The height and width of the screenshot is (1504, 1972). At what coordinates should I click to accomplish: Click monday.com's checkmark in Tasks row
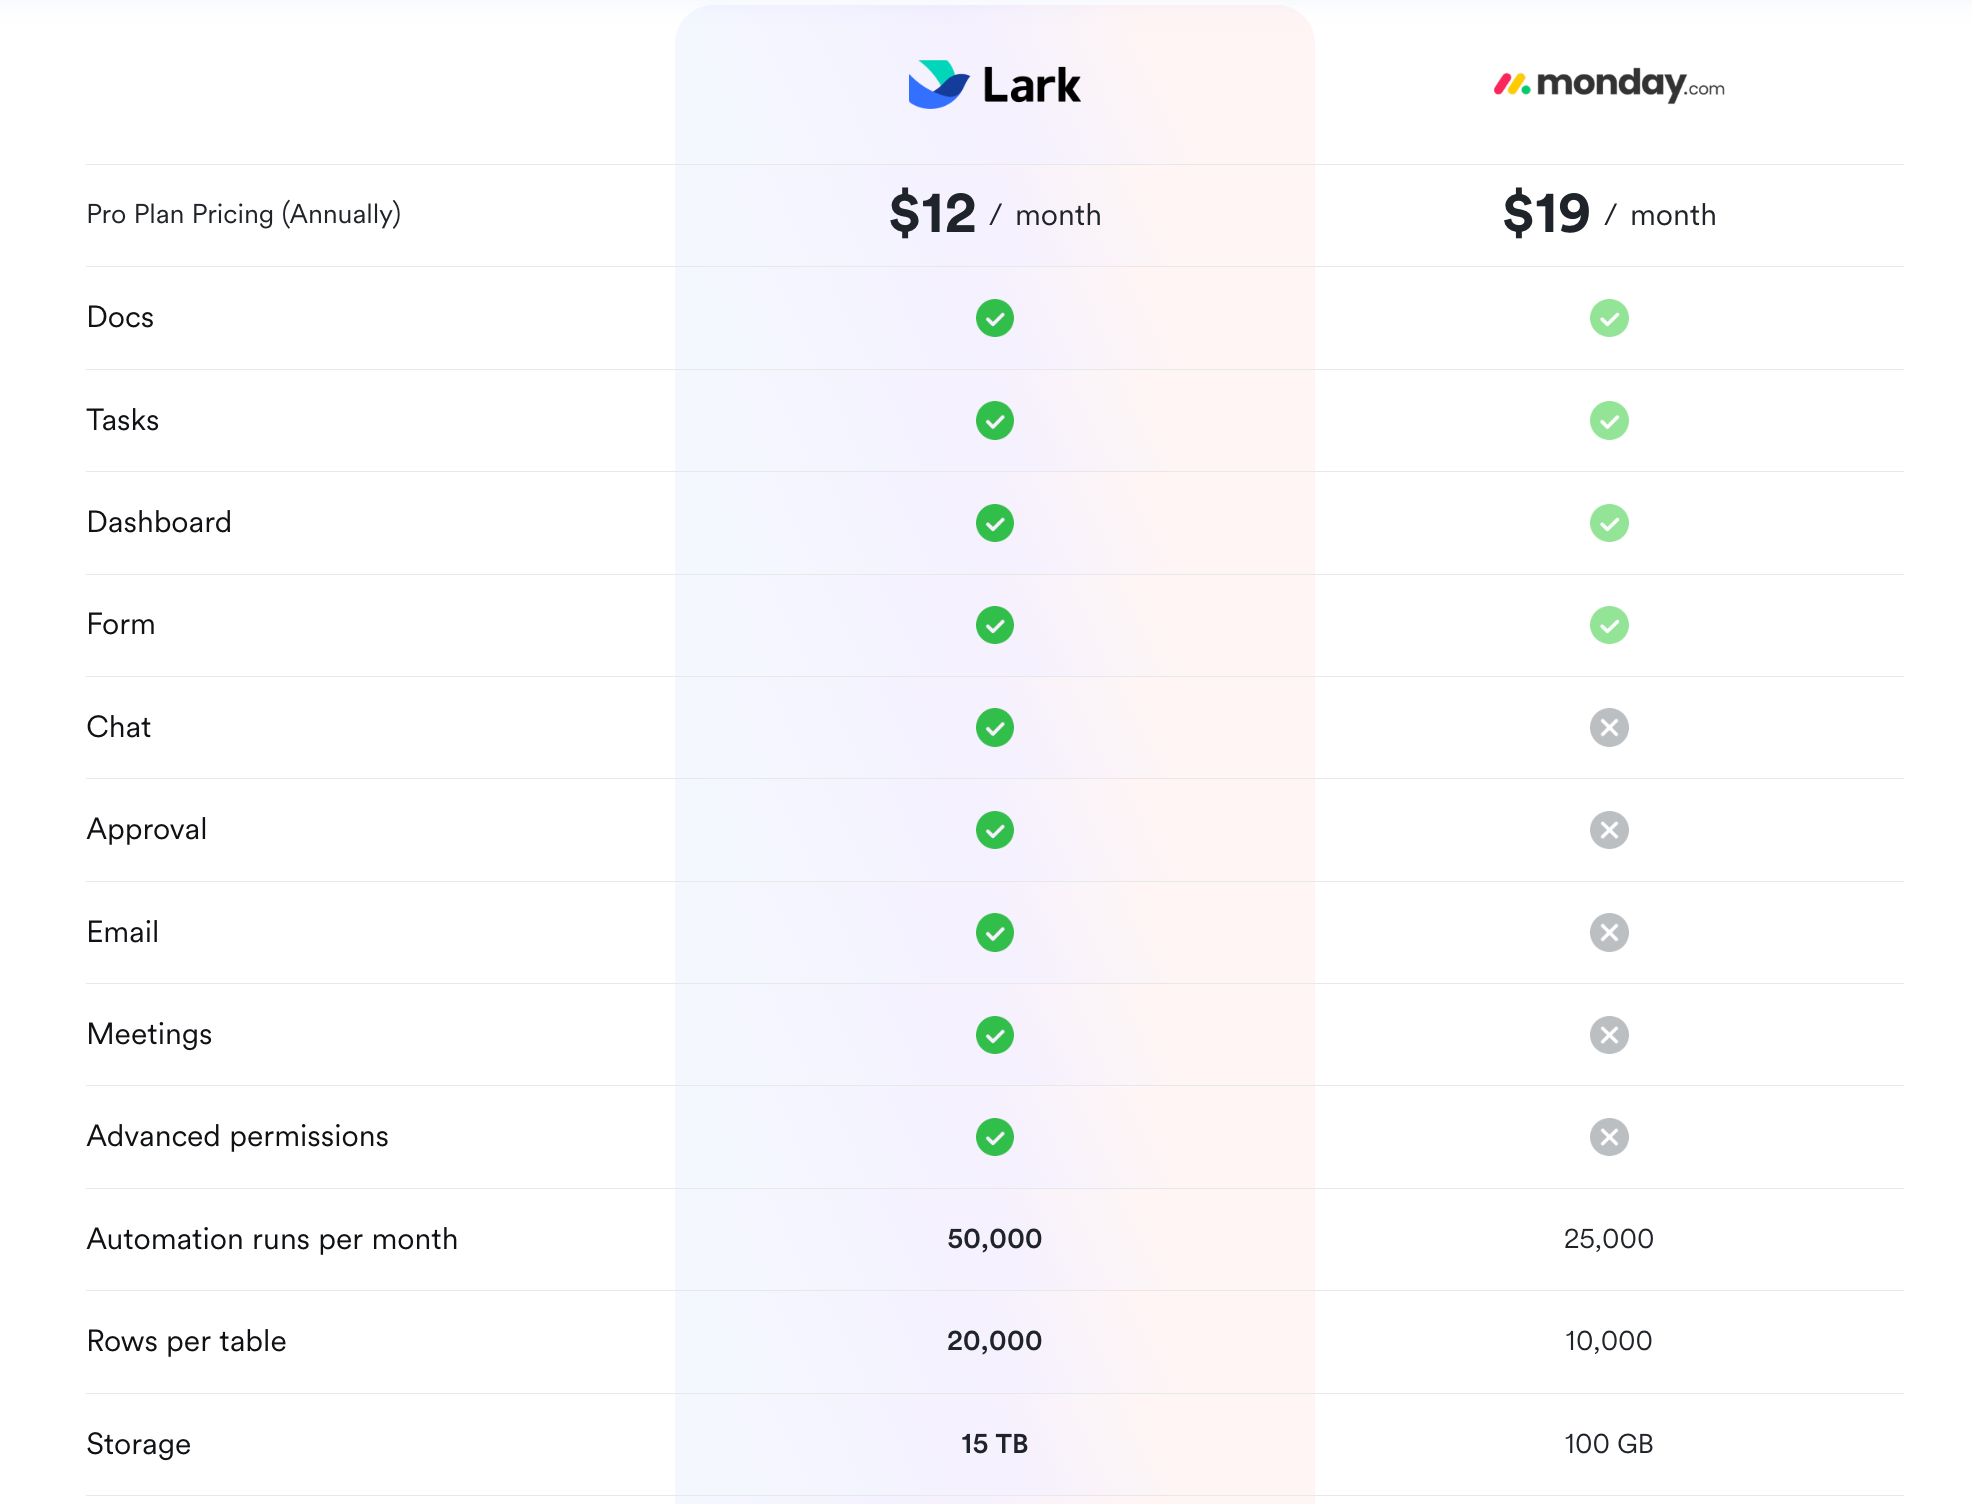click(x=1609, y=421)
